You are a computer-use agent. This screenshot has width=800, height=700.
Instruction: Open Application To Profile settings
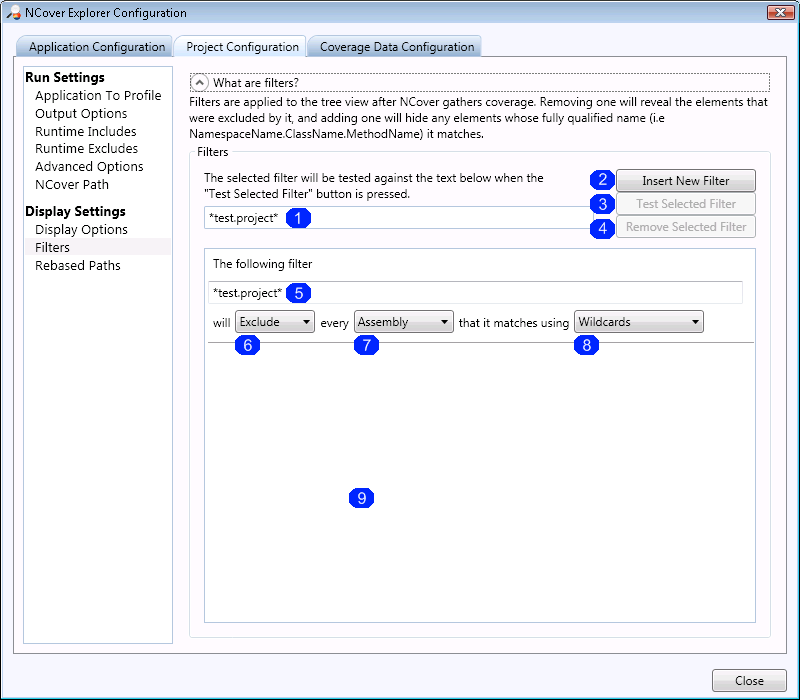click(98, 95)
